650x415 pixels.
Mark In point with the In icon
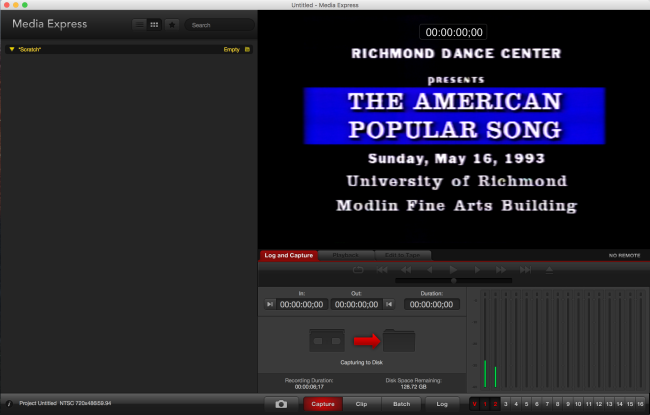[270, 304]
